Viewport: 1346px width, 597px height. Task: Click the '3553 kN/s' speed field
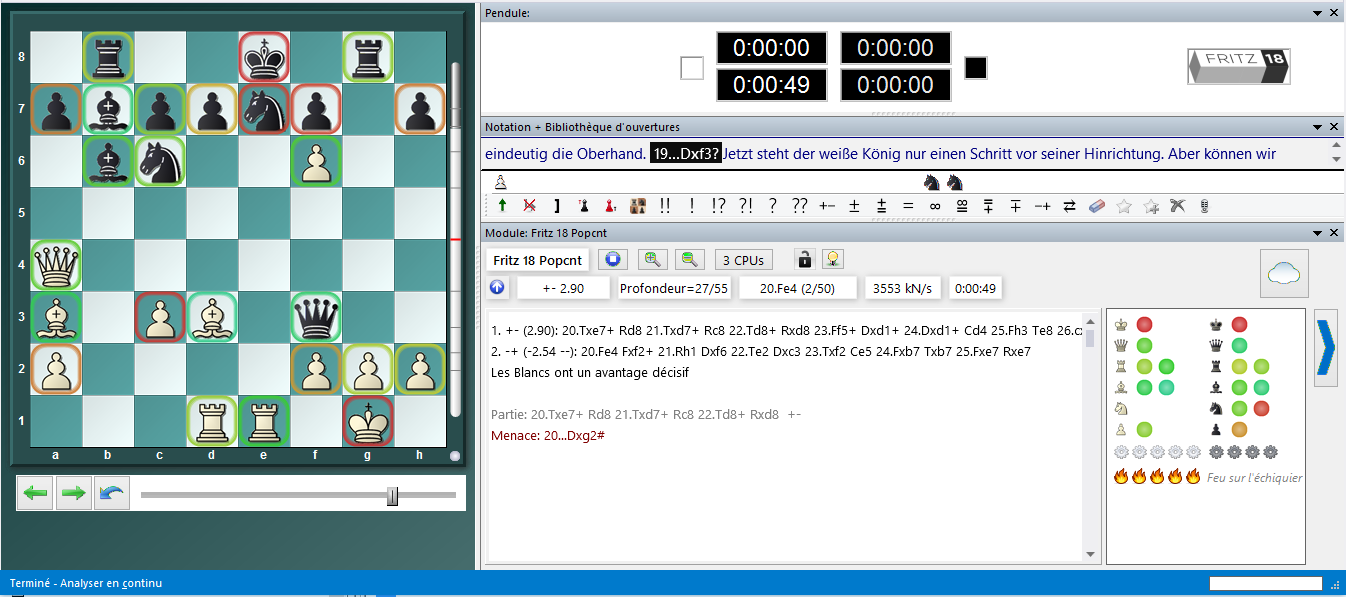902,288
